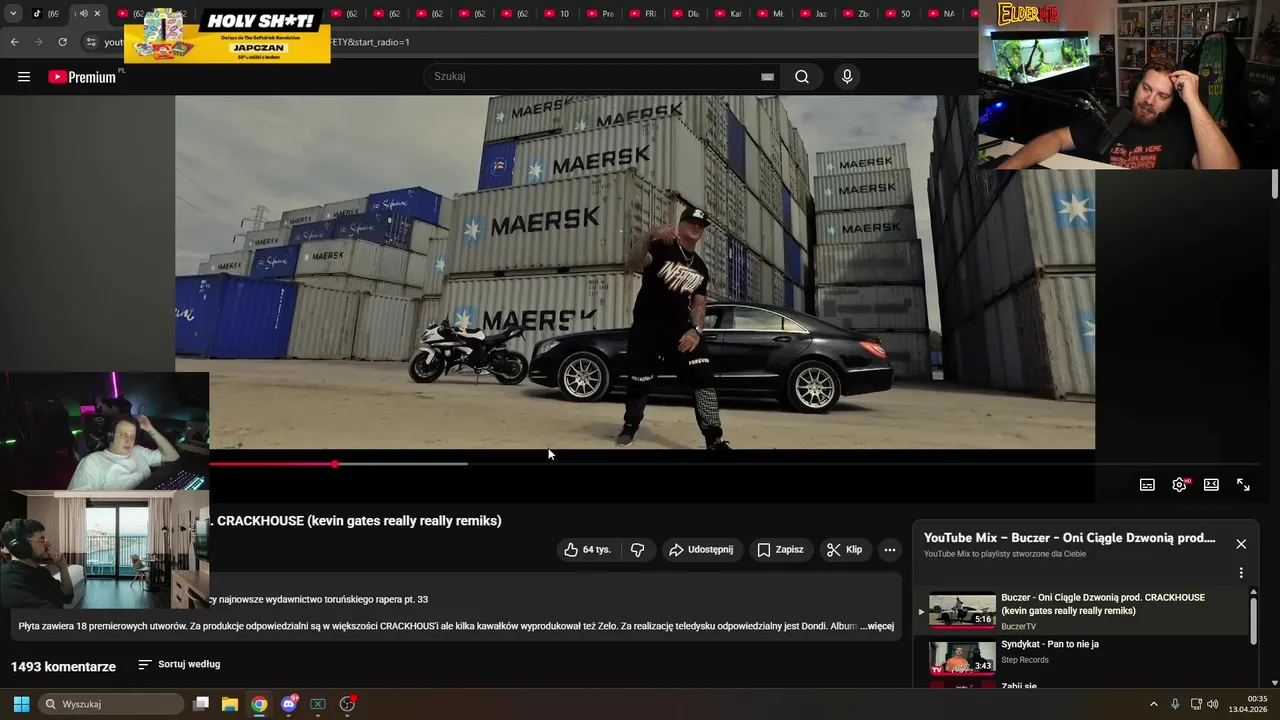Open File Explorer from the taskbar
The height and width of the screenshot is (720, 1280).
(x=230, y=704)
